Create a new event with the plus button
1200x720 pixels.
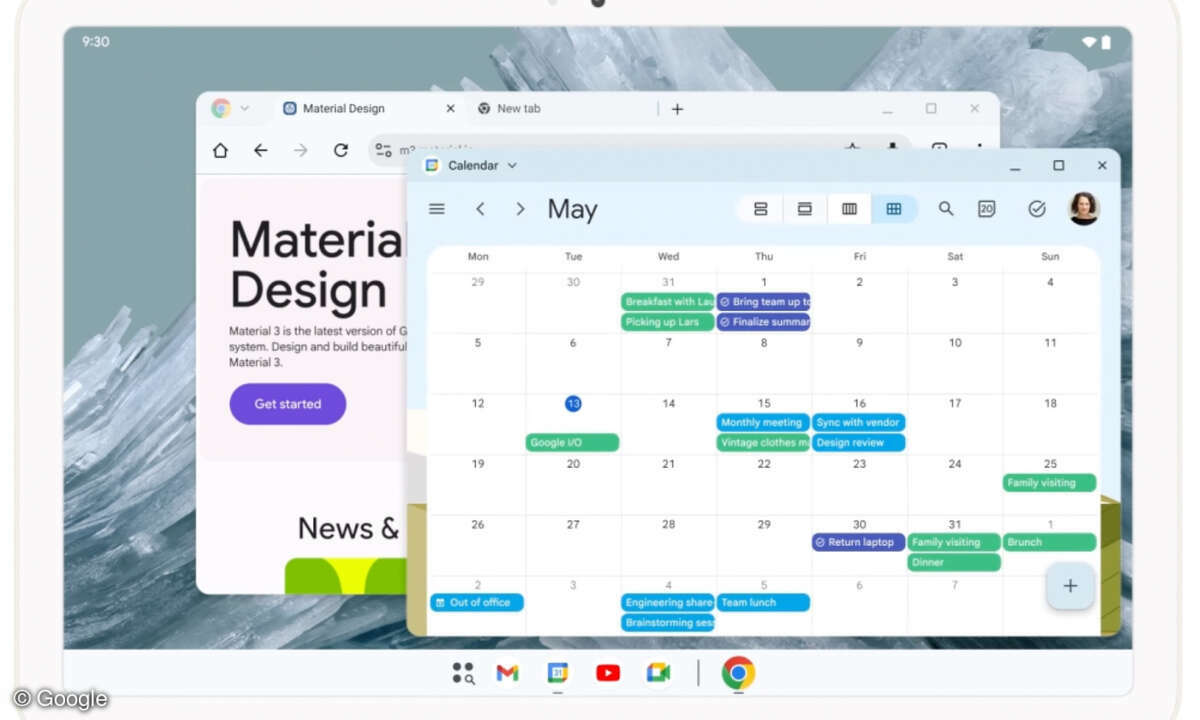pyautogui.click(x=1070, y=586)
